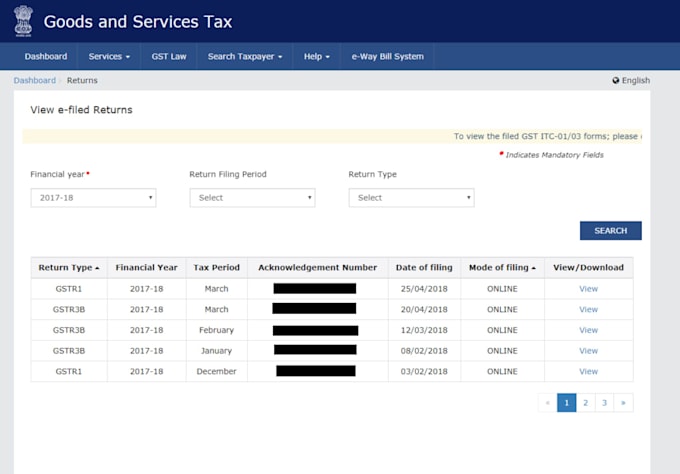
Task: Click the February tax period cell
Action: 216,330
